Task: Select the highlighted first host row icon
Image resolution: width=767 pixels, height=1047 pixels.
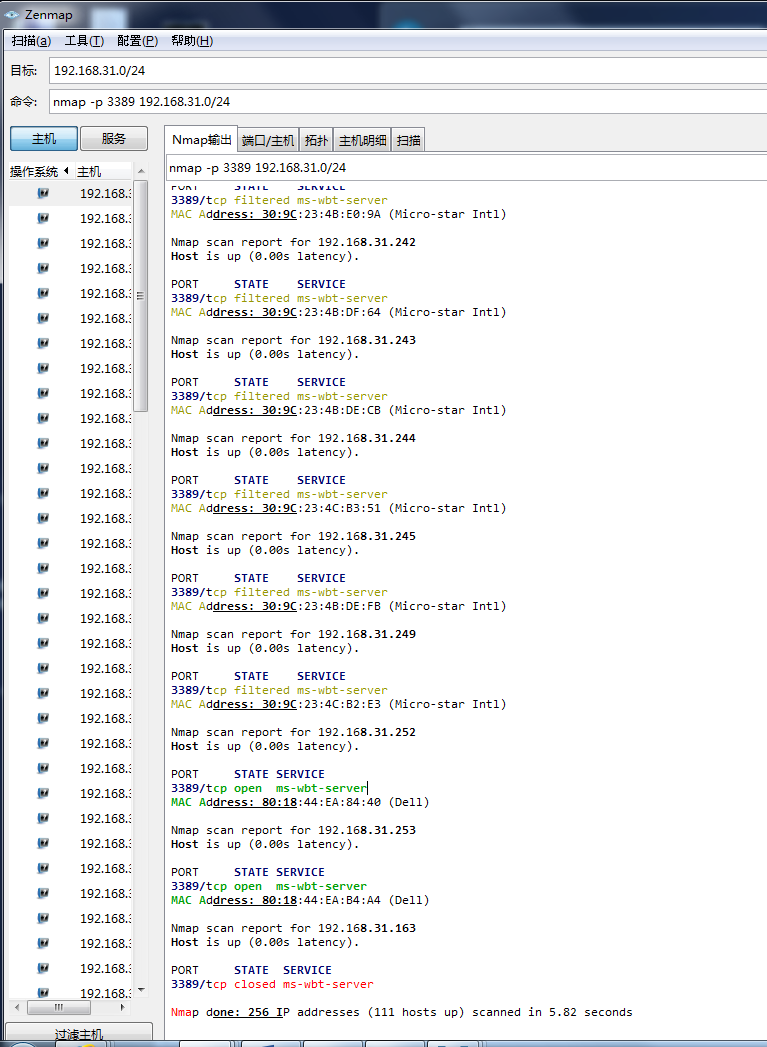Action: click(43, 194)
